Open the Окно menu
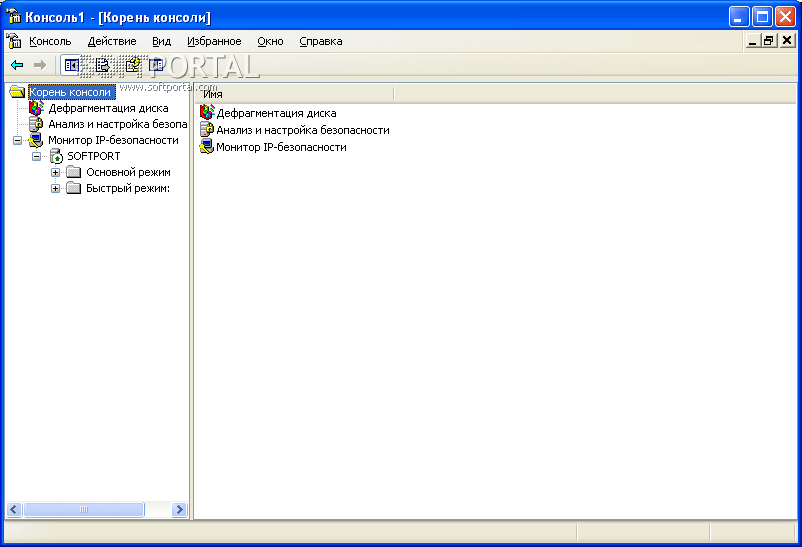Screen dimensions: 802x547 click(x=270, y=41)
